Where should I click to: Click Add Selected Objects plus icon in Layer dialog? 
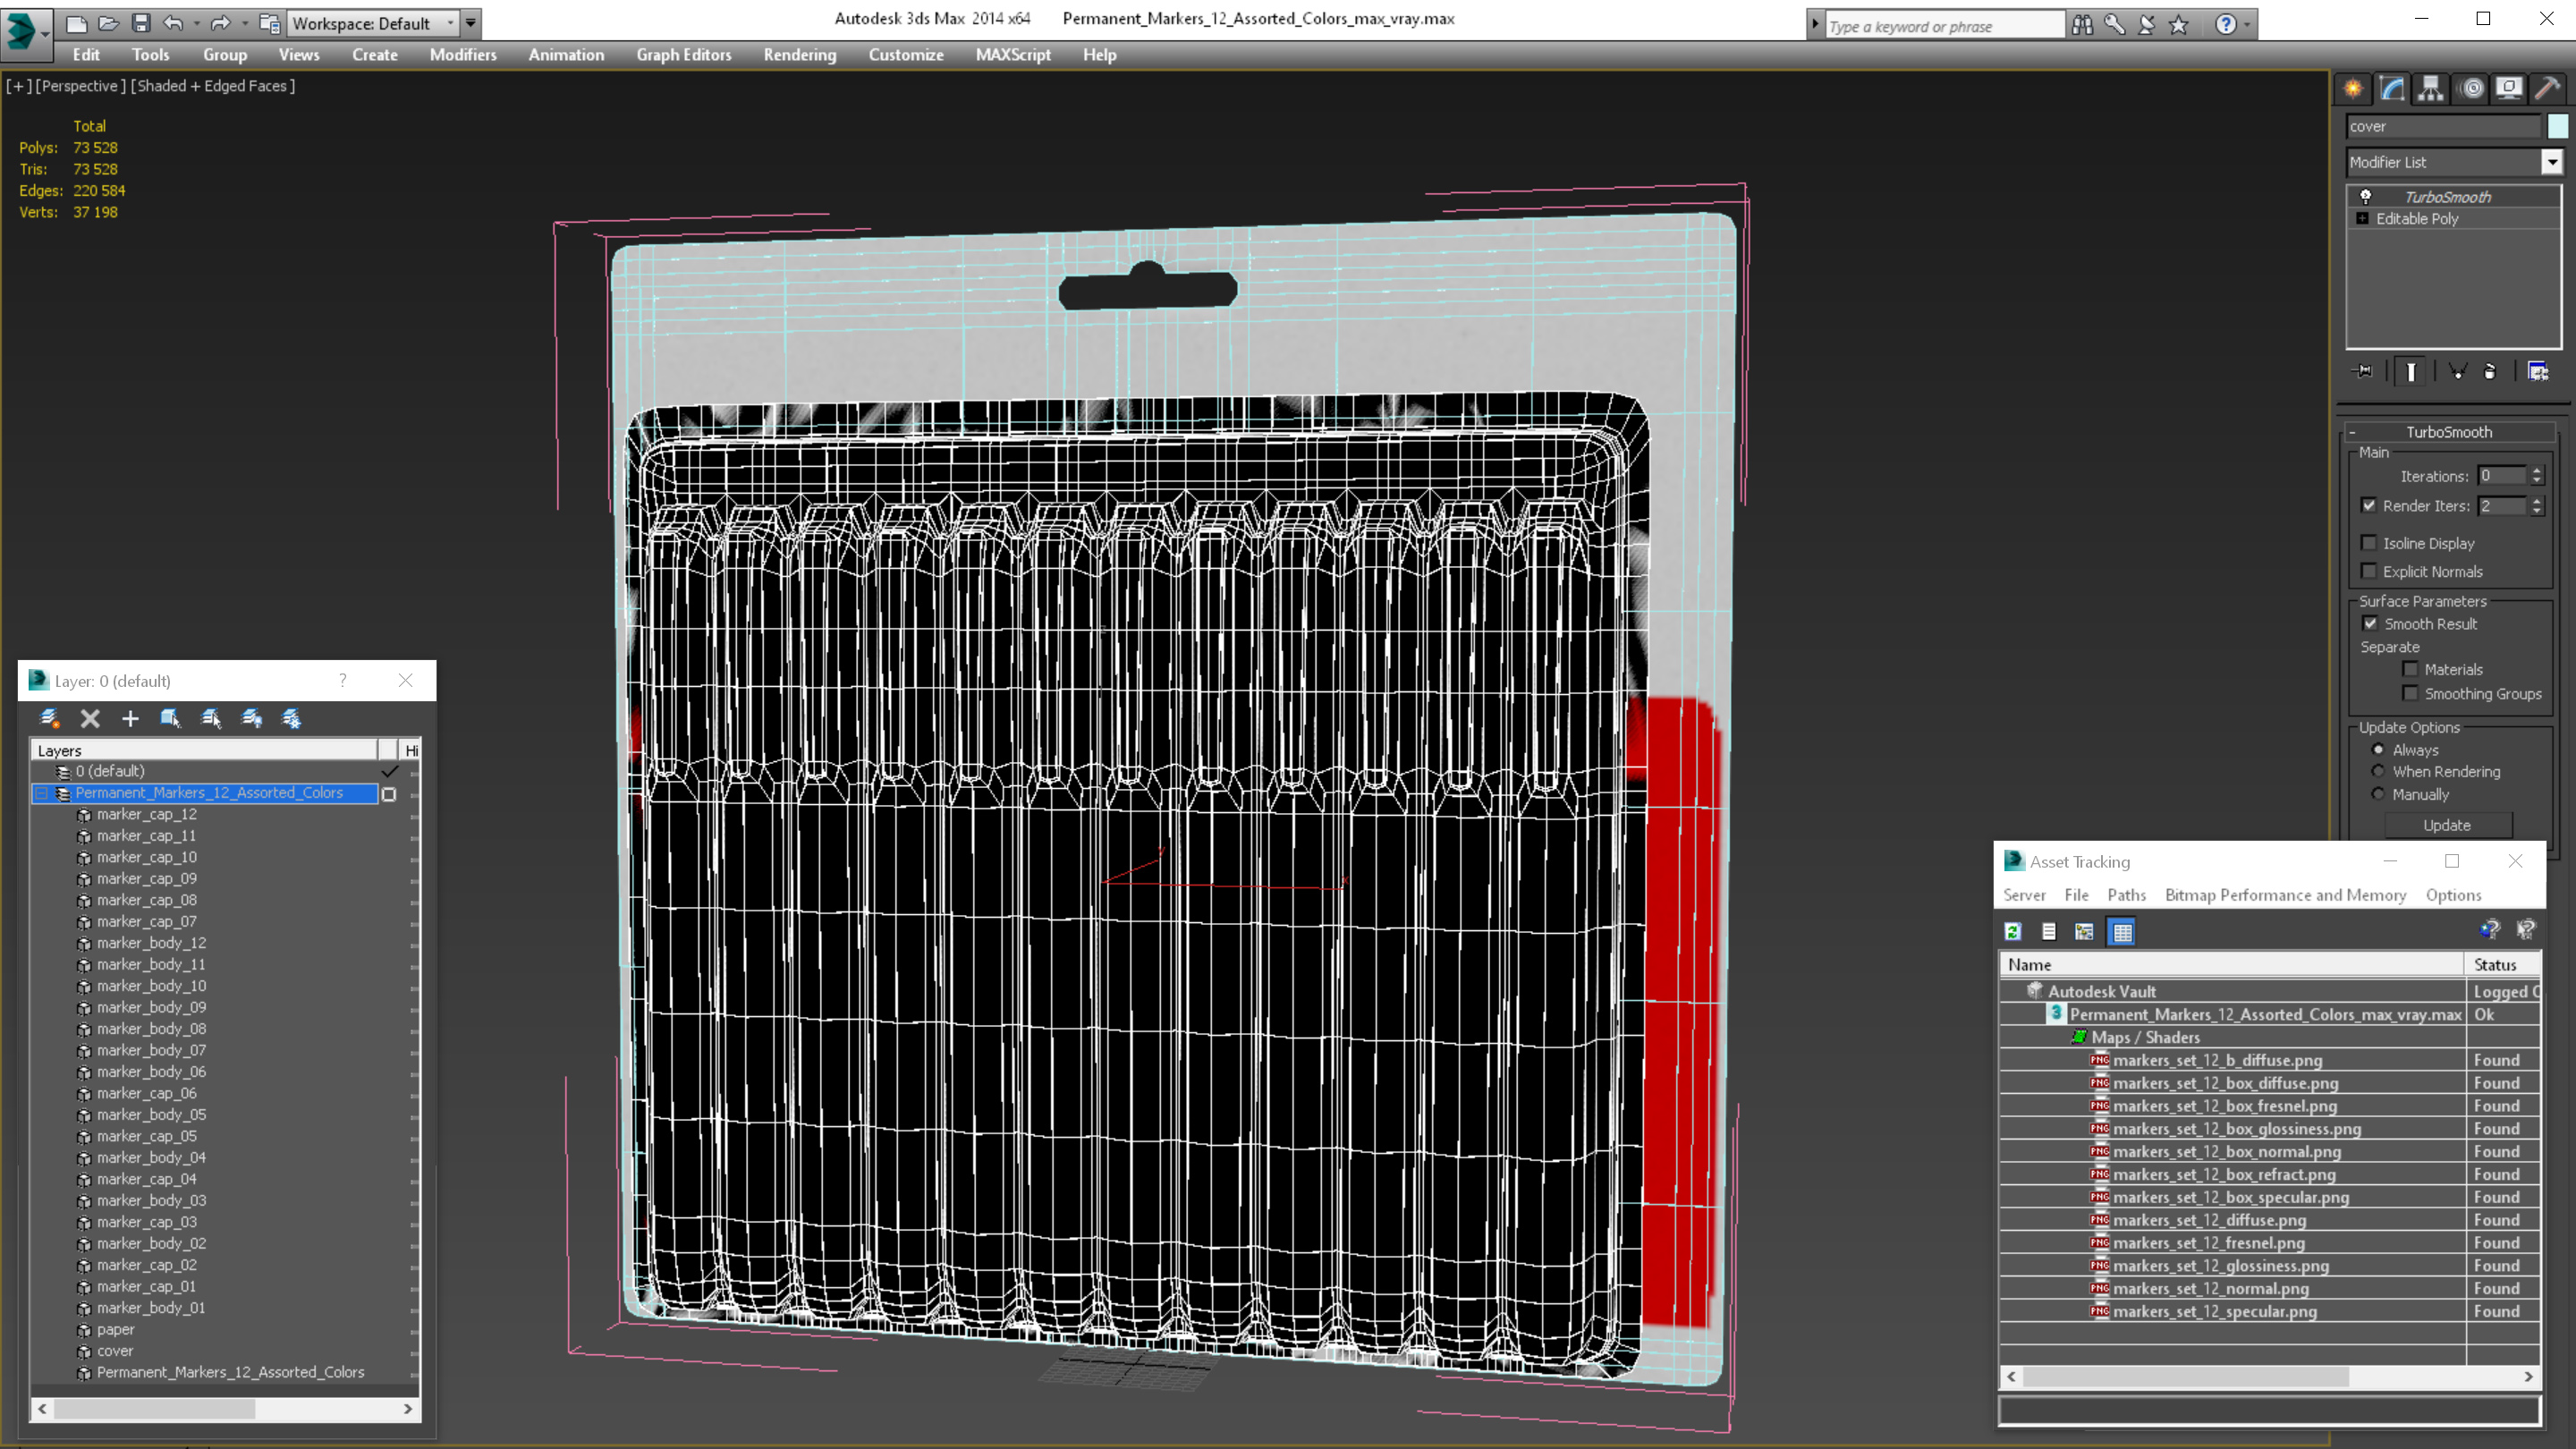point(130,718)
